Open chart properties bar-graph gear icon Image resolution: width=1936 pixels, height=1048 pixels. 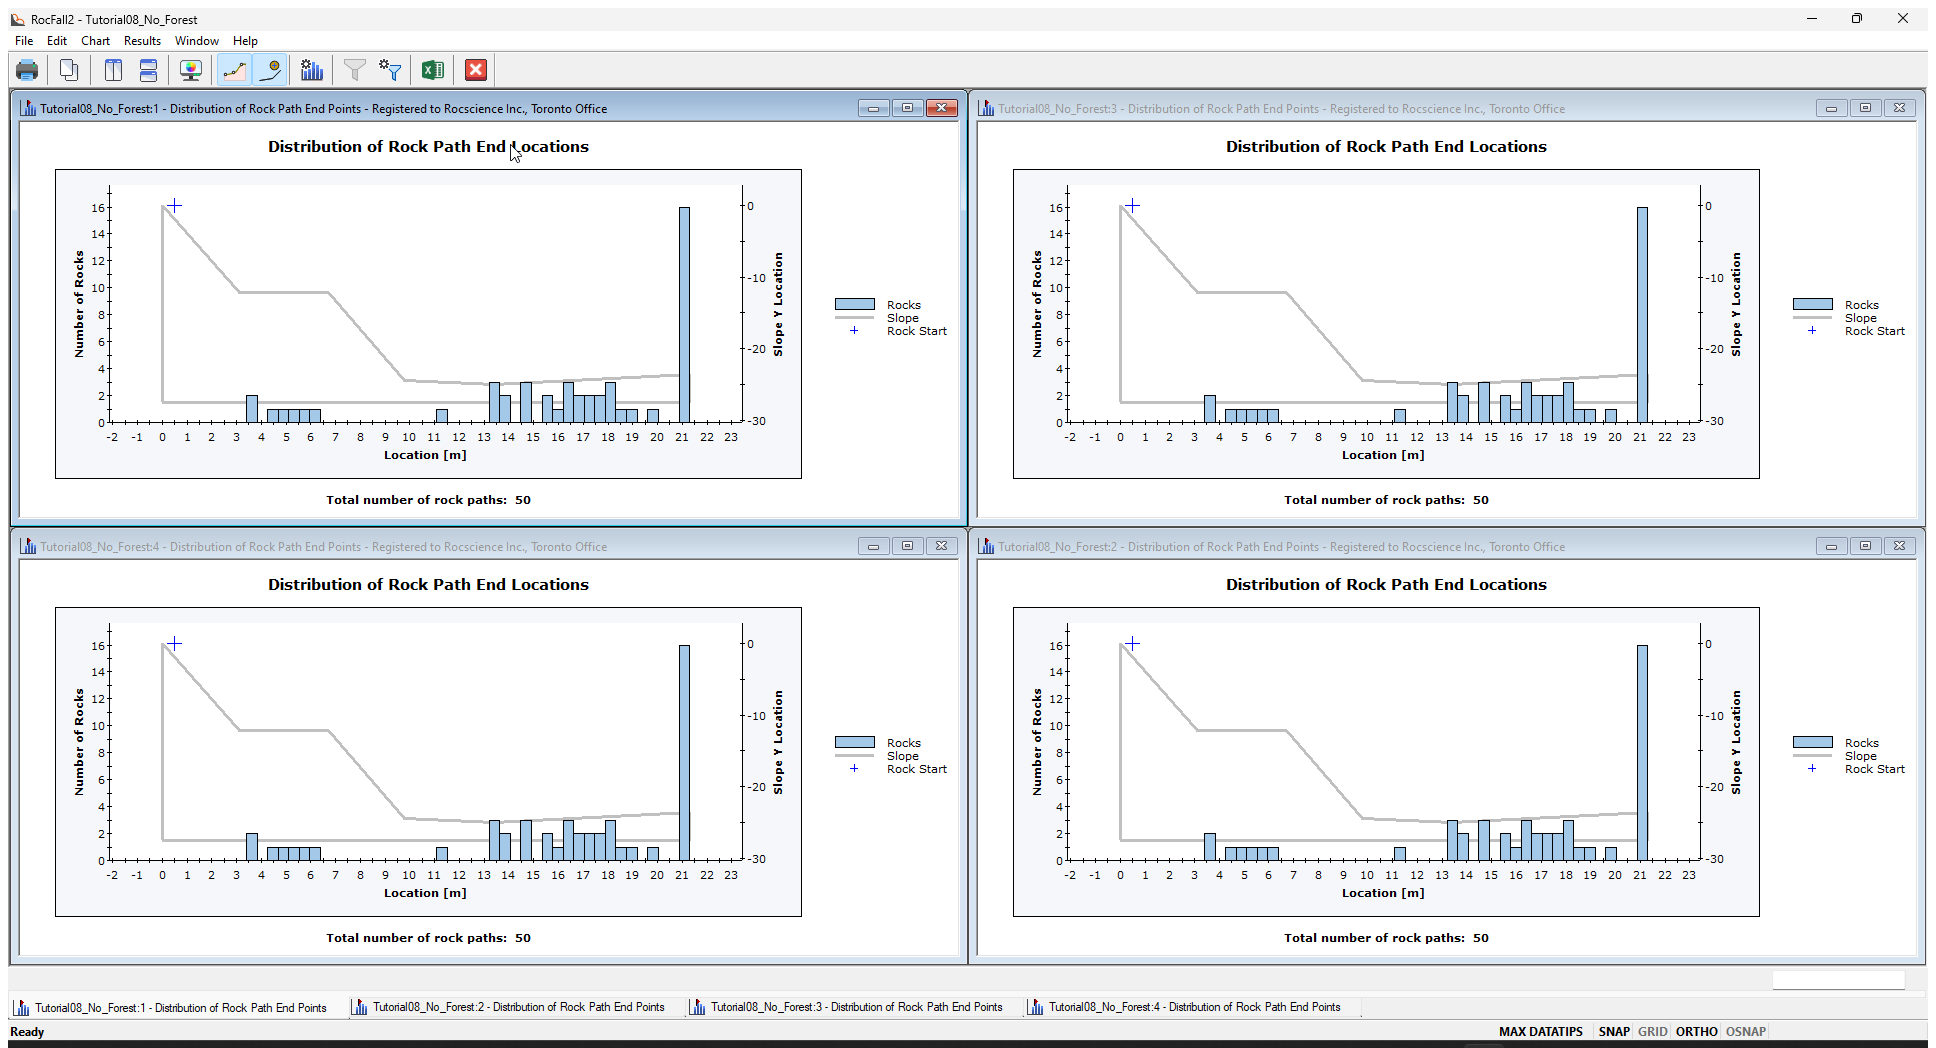coord(312,70)
